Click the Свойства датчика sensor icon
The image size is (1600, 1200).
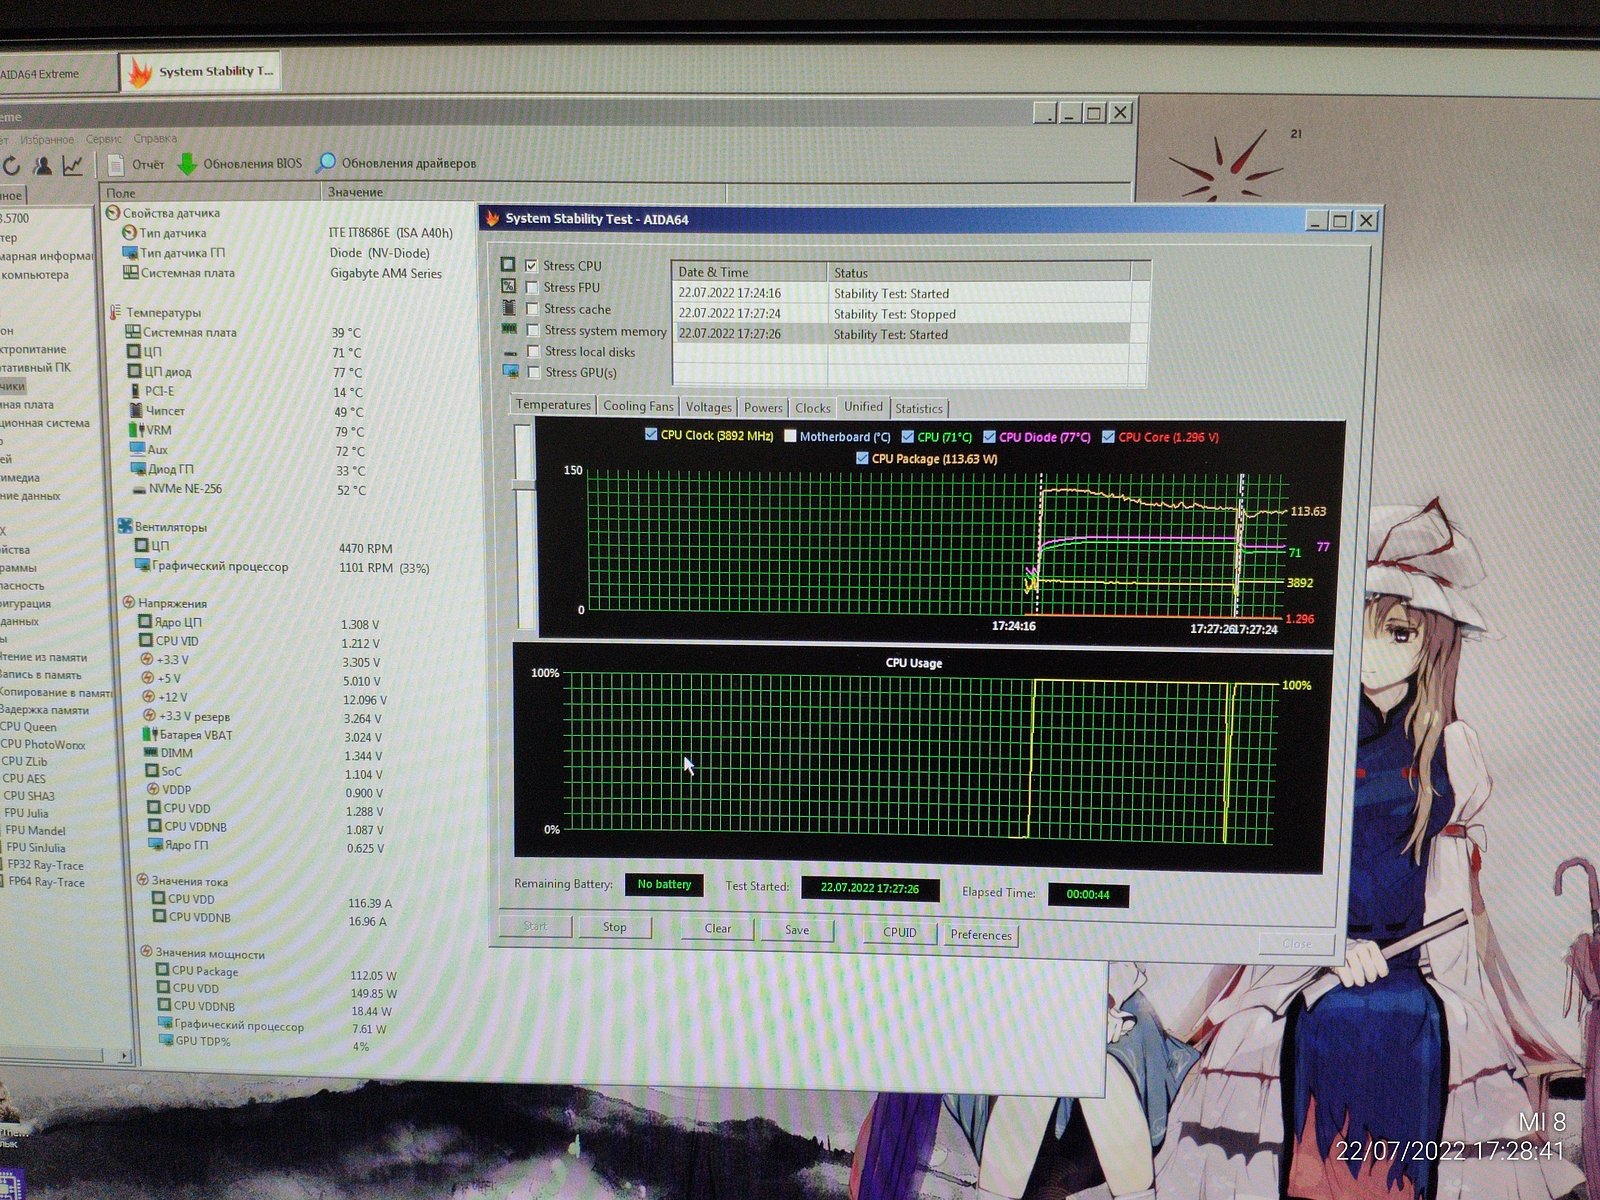112,213
